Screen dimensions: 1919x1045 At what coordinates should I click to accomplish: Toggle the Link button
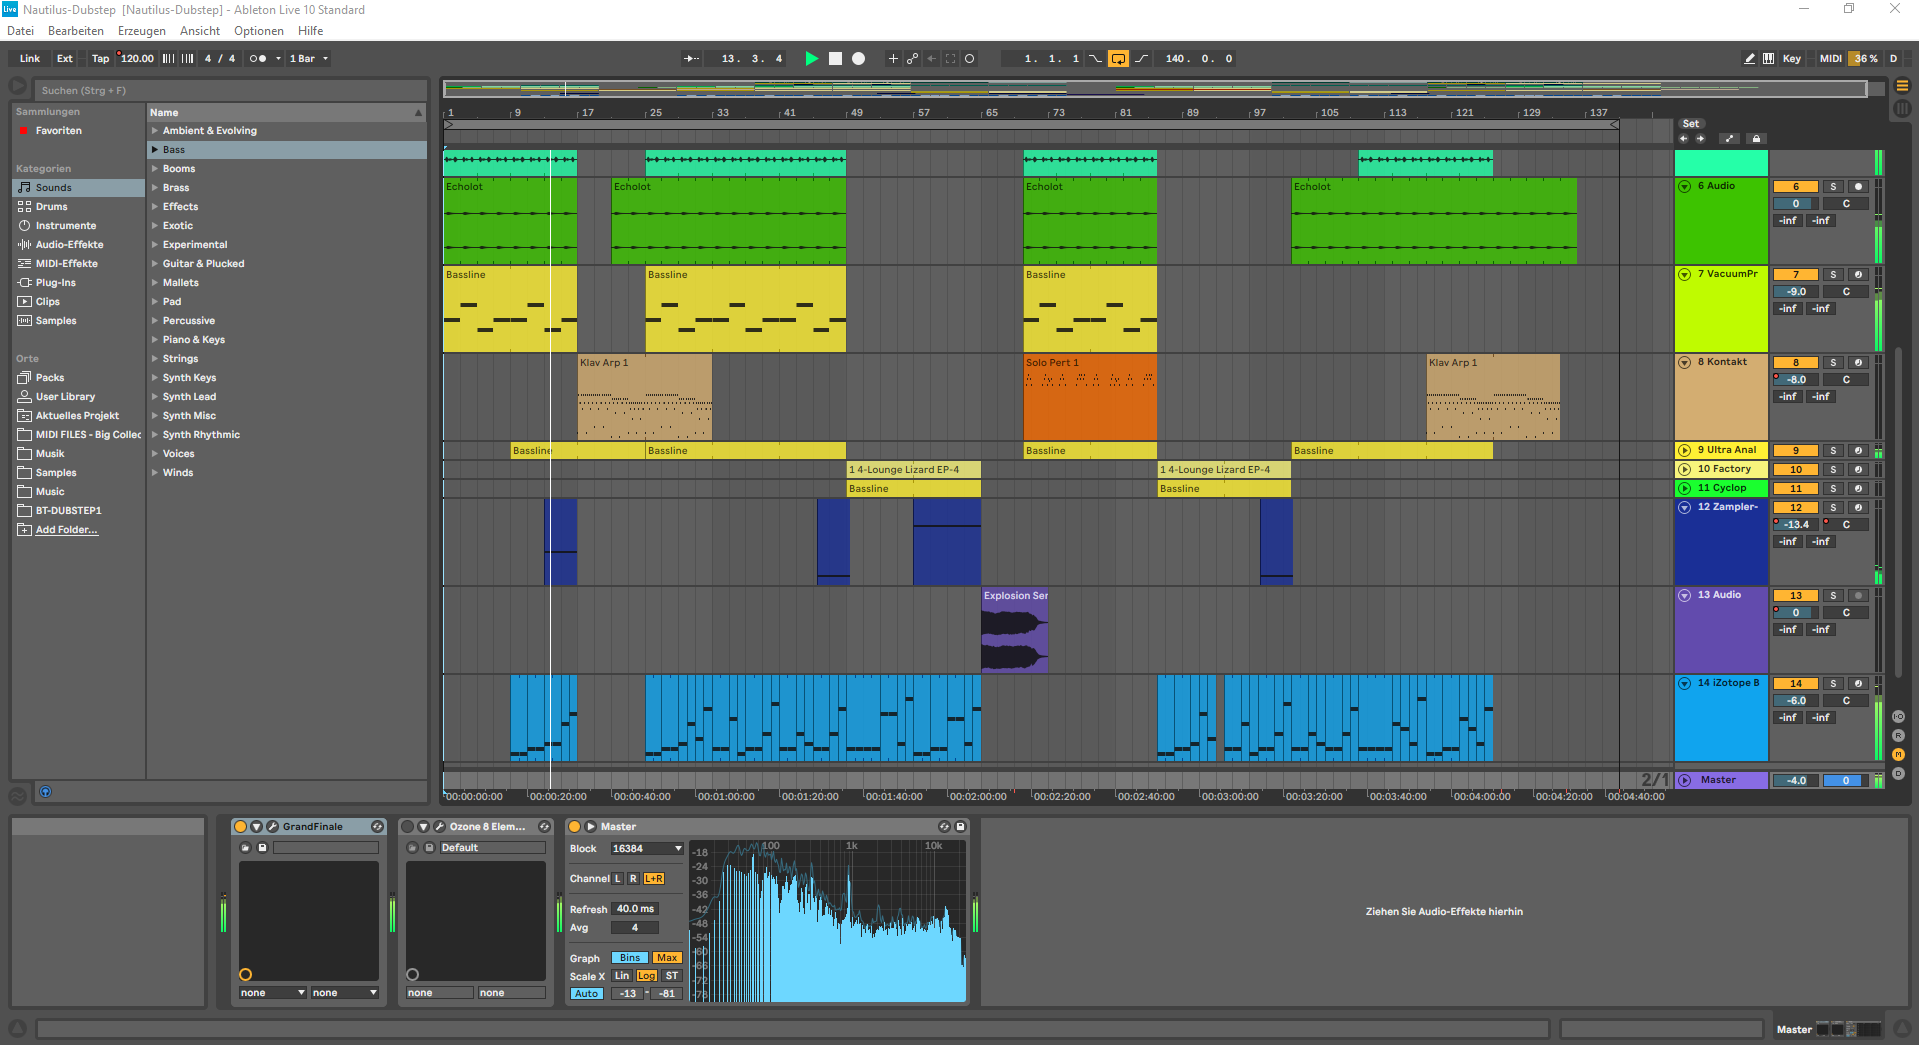30,59
